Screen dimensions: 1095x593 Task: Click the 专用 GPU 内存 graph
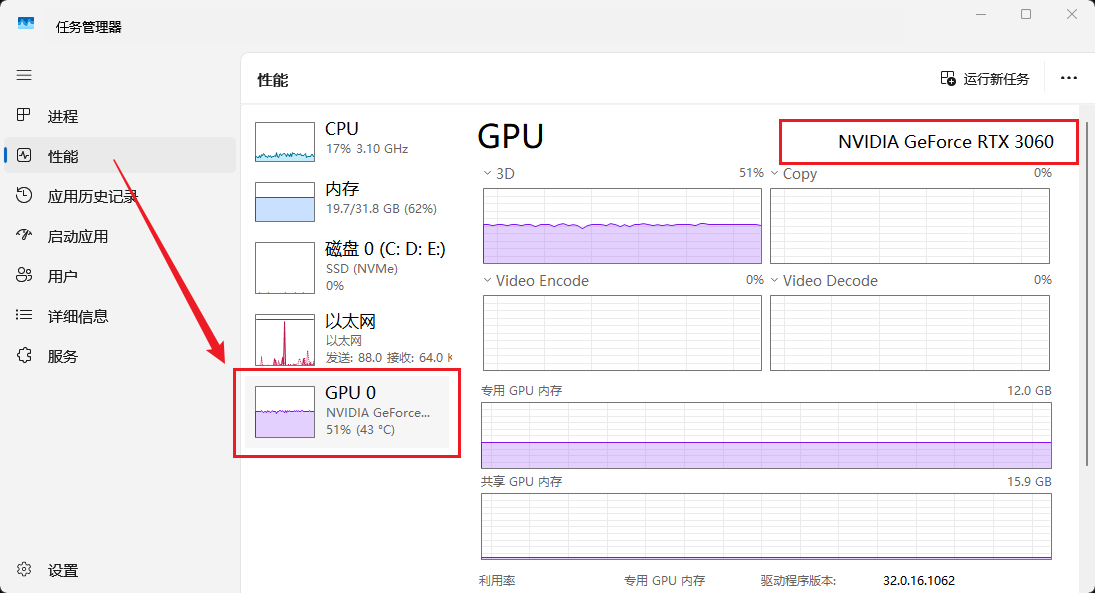(766, 435)
